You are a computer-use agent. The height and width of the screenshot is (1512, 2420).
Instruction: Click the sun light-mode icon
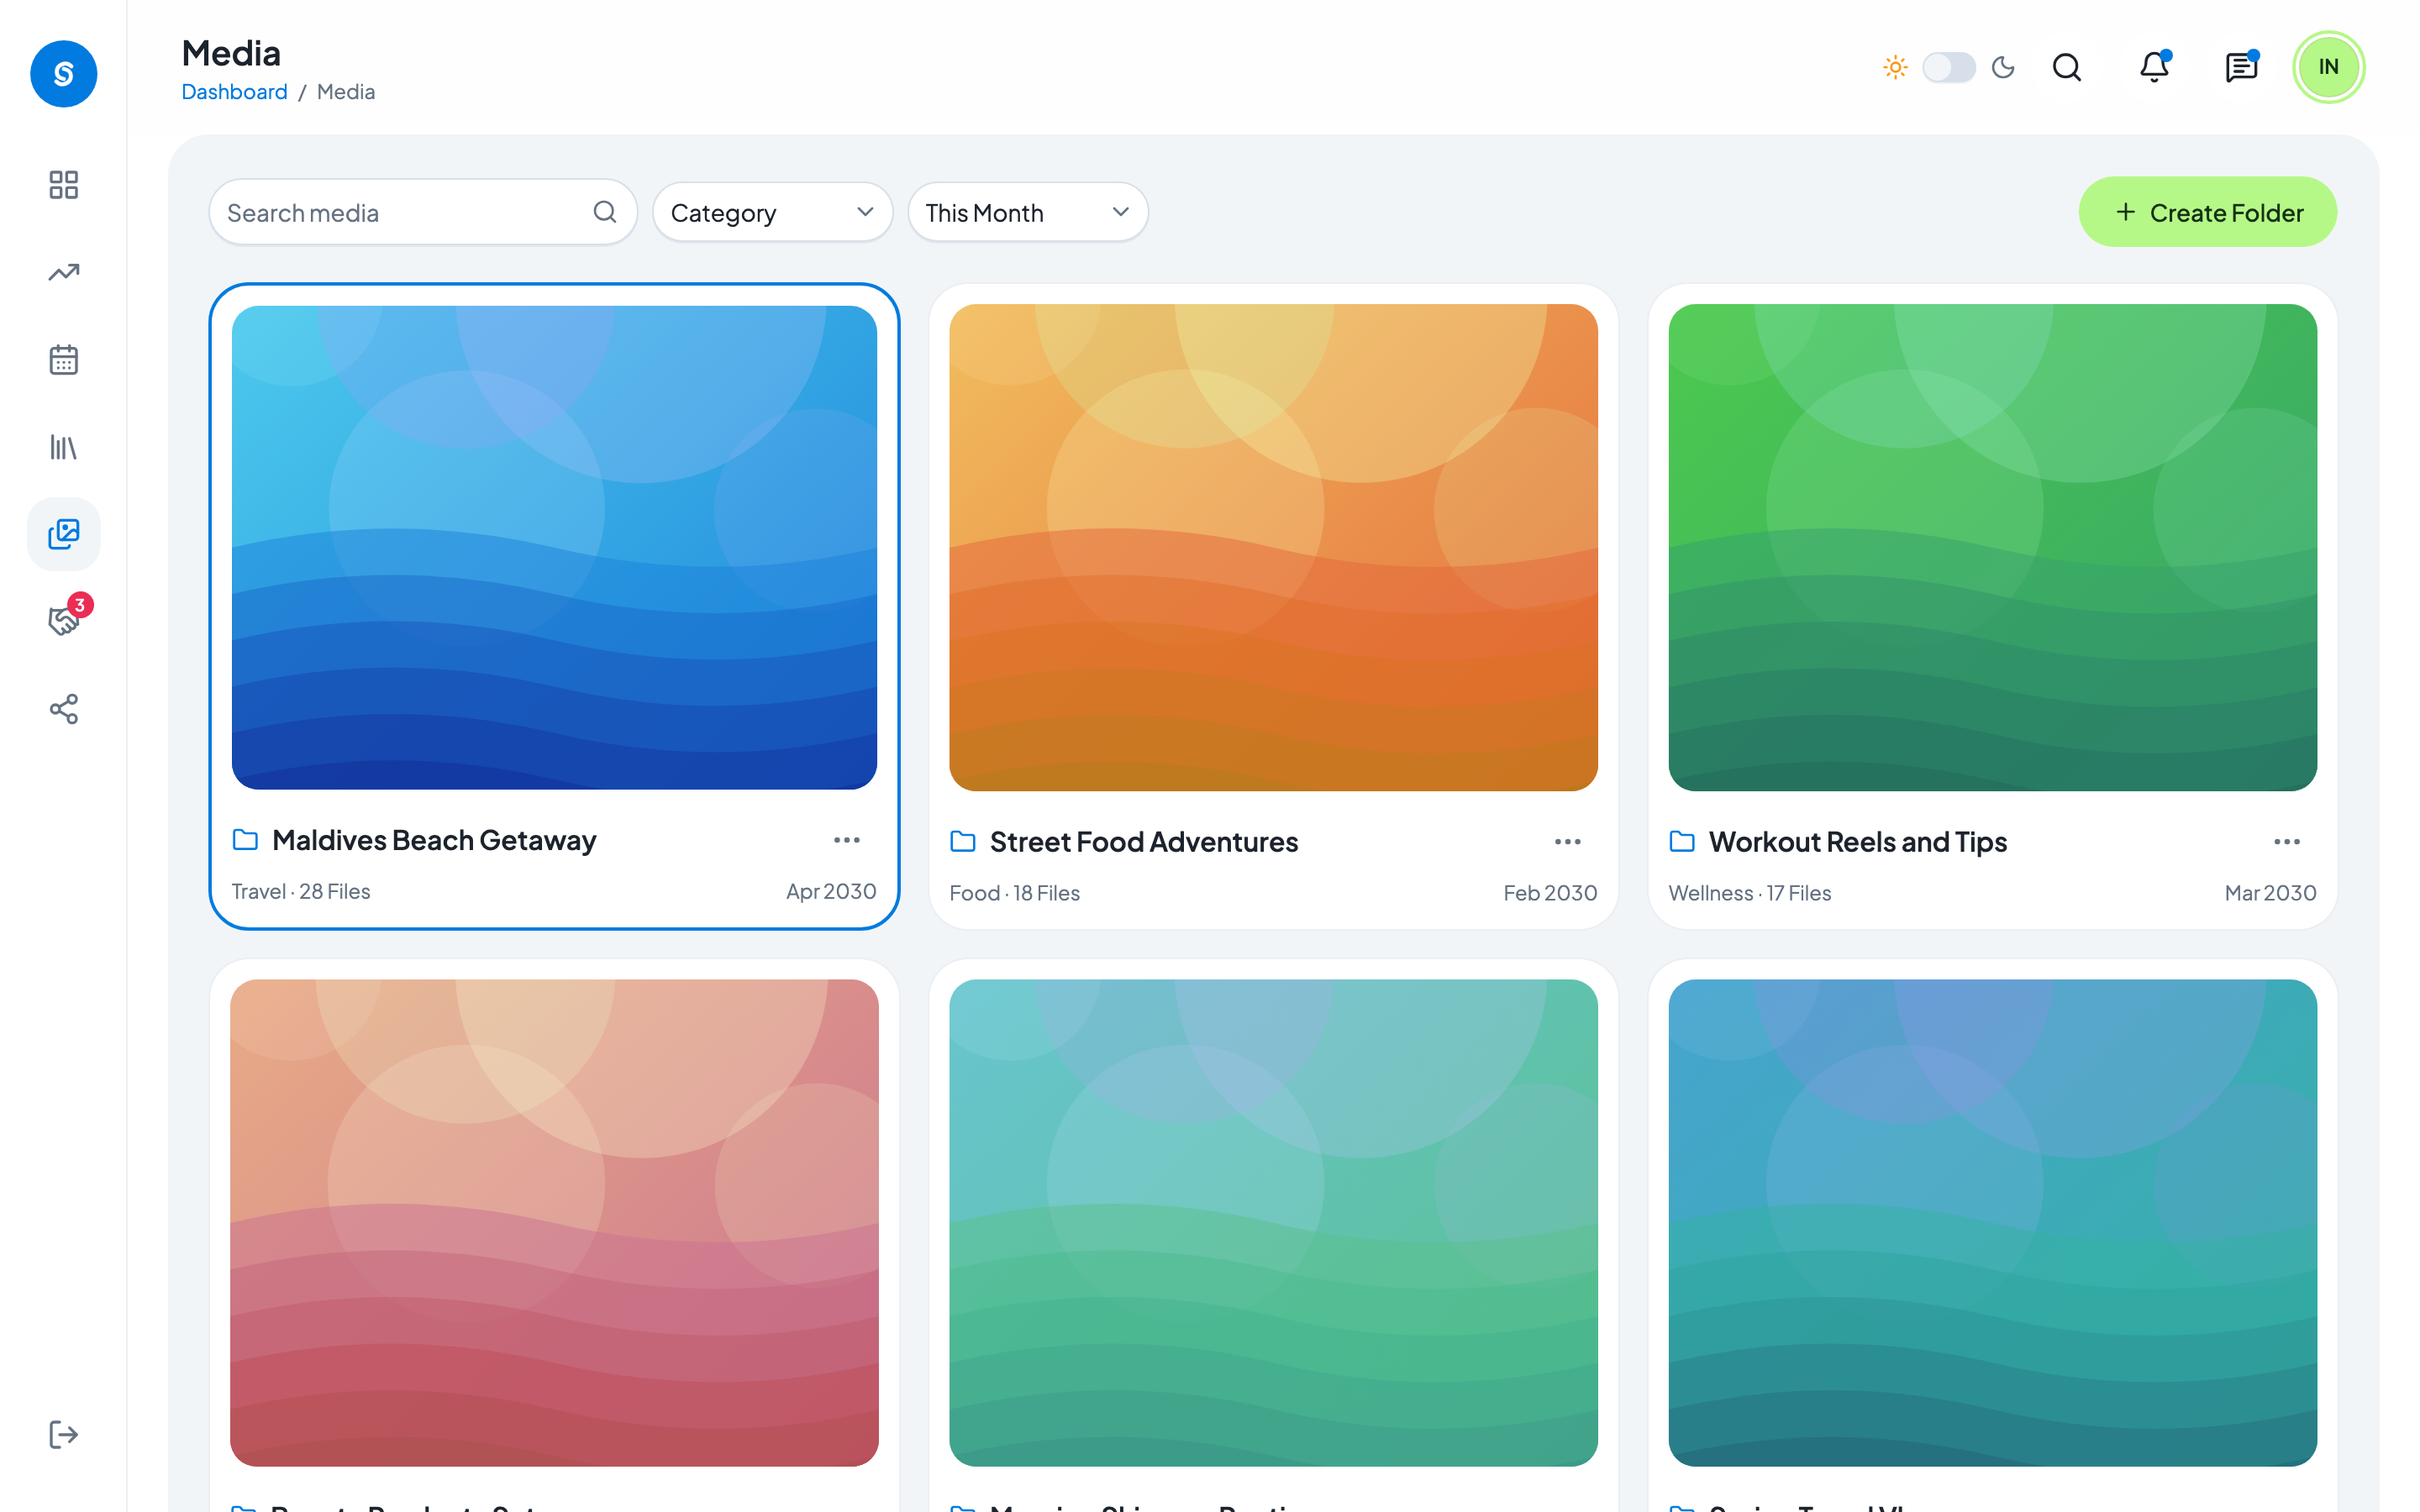(1894, 67)
